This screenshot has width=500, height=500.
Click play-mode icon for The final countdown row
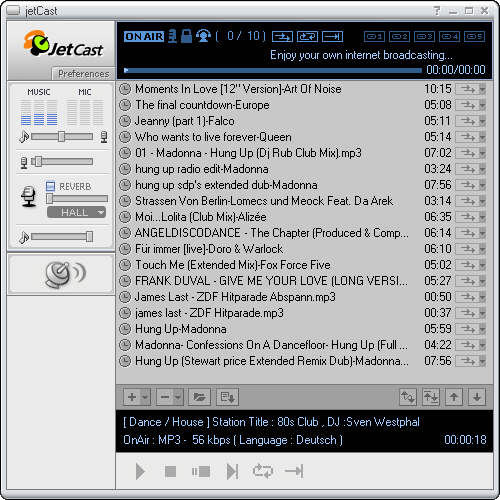(468, 105)
